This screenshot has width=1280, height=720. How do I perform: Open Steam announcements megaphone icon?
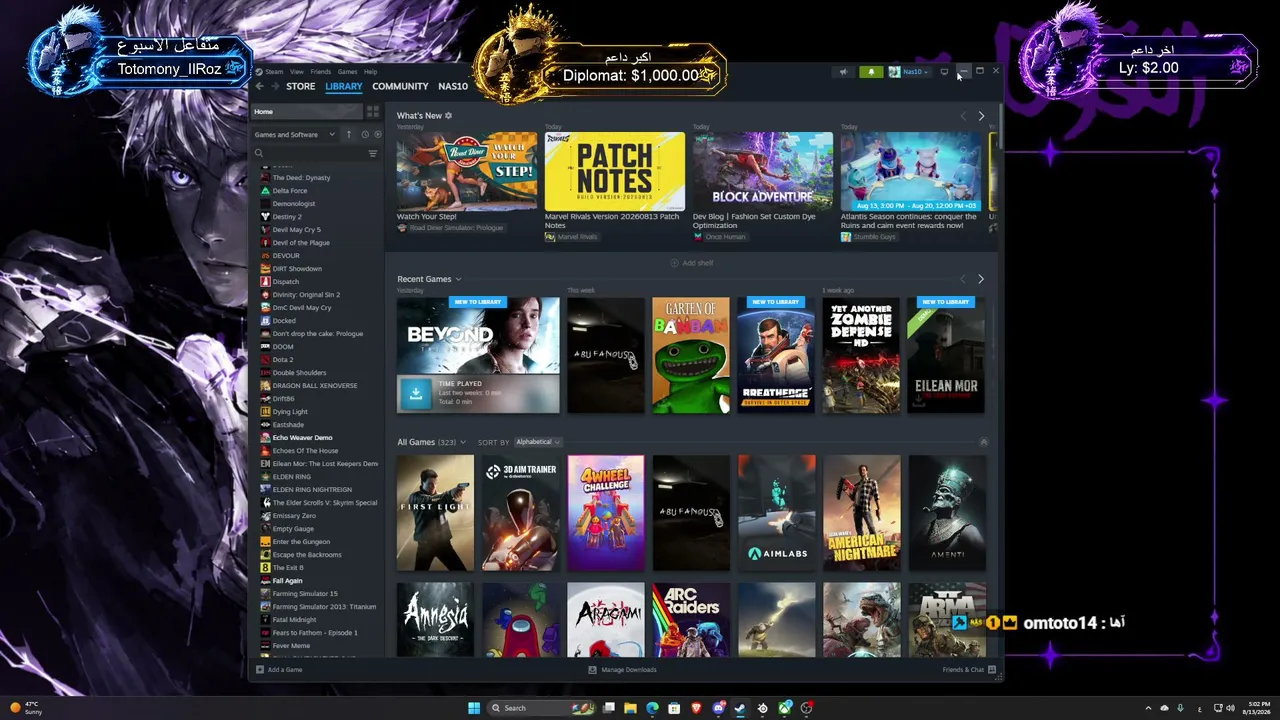[843, 72]
